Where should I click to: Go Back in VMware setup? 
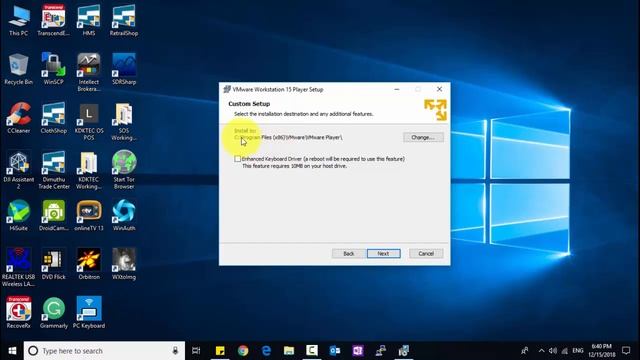pos(349,253)
